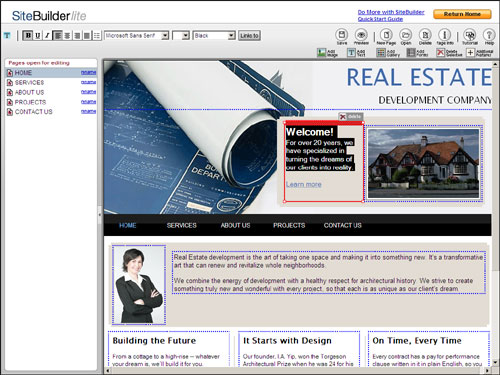The height and width of the screenshot is (375, 500).
Task: Toggle Italic formatting button
Action: [47, 35]
